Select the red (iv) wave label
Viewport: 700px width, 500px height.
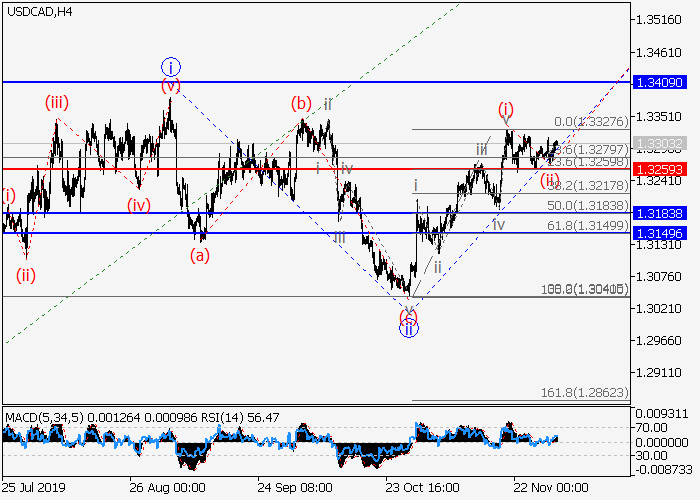click(x=138, y=205)
